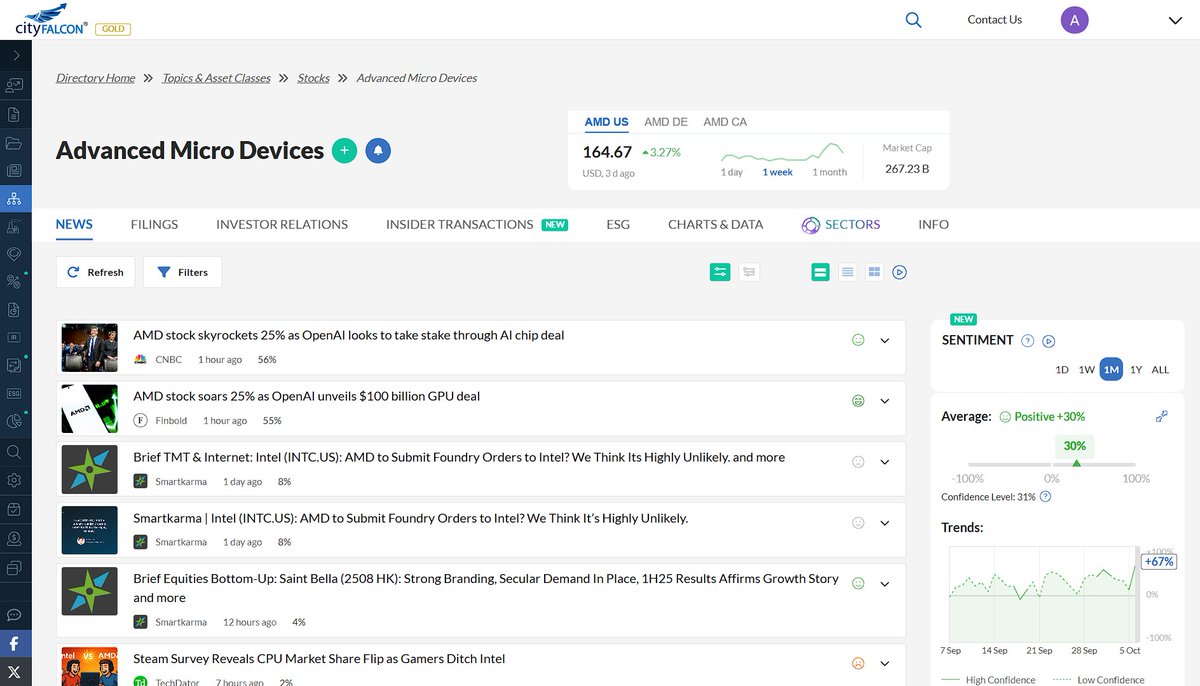Switch price sparkline to 1 day

tap(732, 172)
